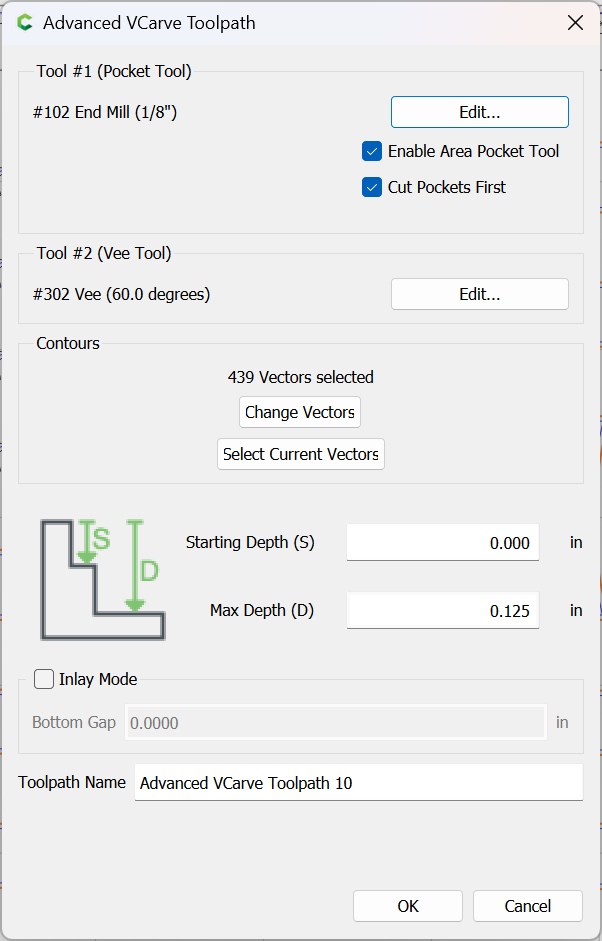Enable Inlay Mode checkbox
Viewport: 602px width, 941px height.
(x=45, y=679)
